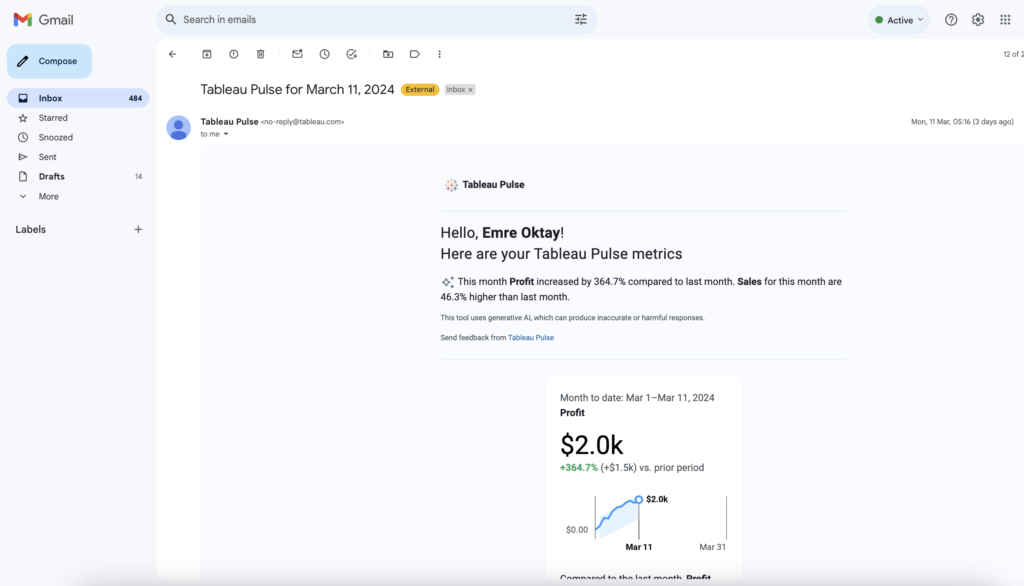Click the Compose button
Screen dimensions: 1024x586
point(49,61)
